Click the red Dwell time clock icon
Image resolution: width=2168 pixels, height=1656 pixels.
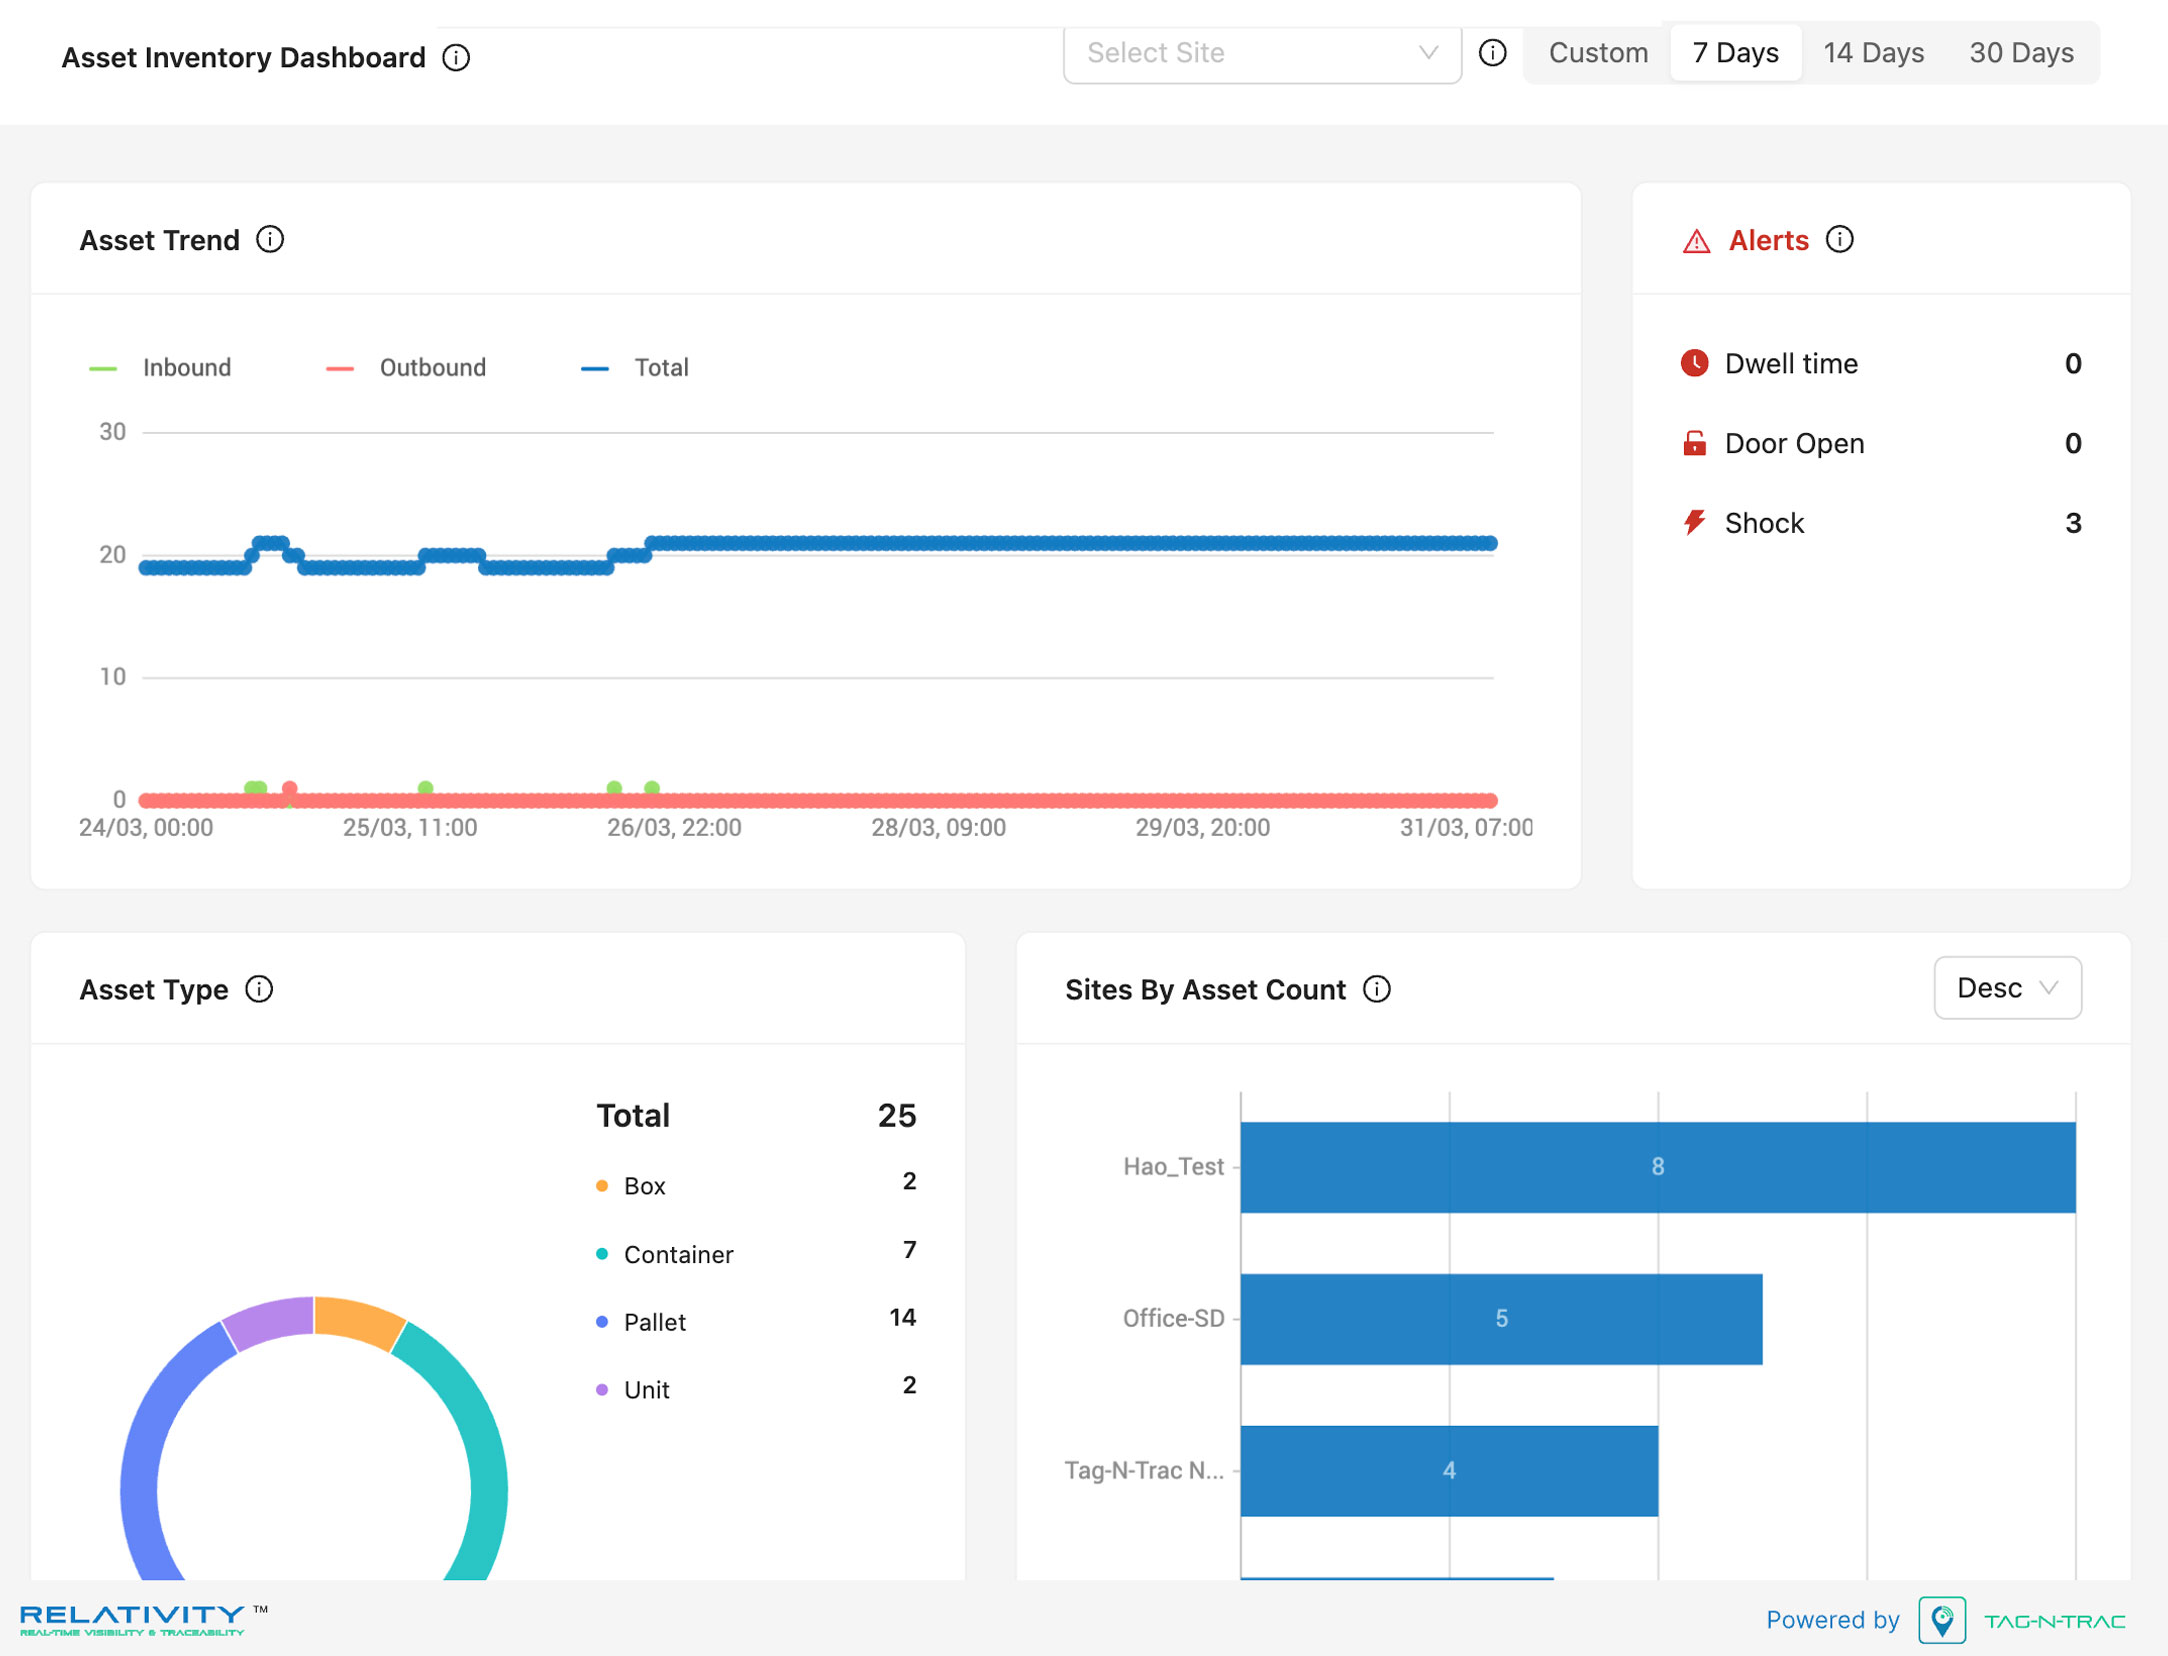pyautogui.click(x=1694, y=363)
